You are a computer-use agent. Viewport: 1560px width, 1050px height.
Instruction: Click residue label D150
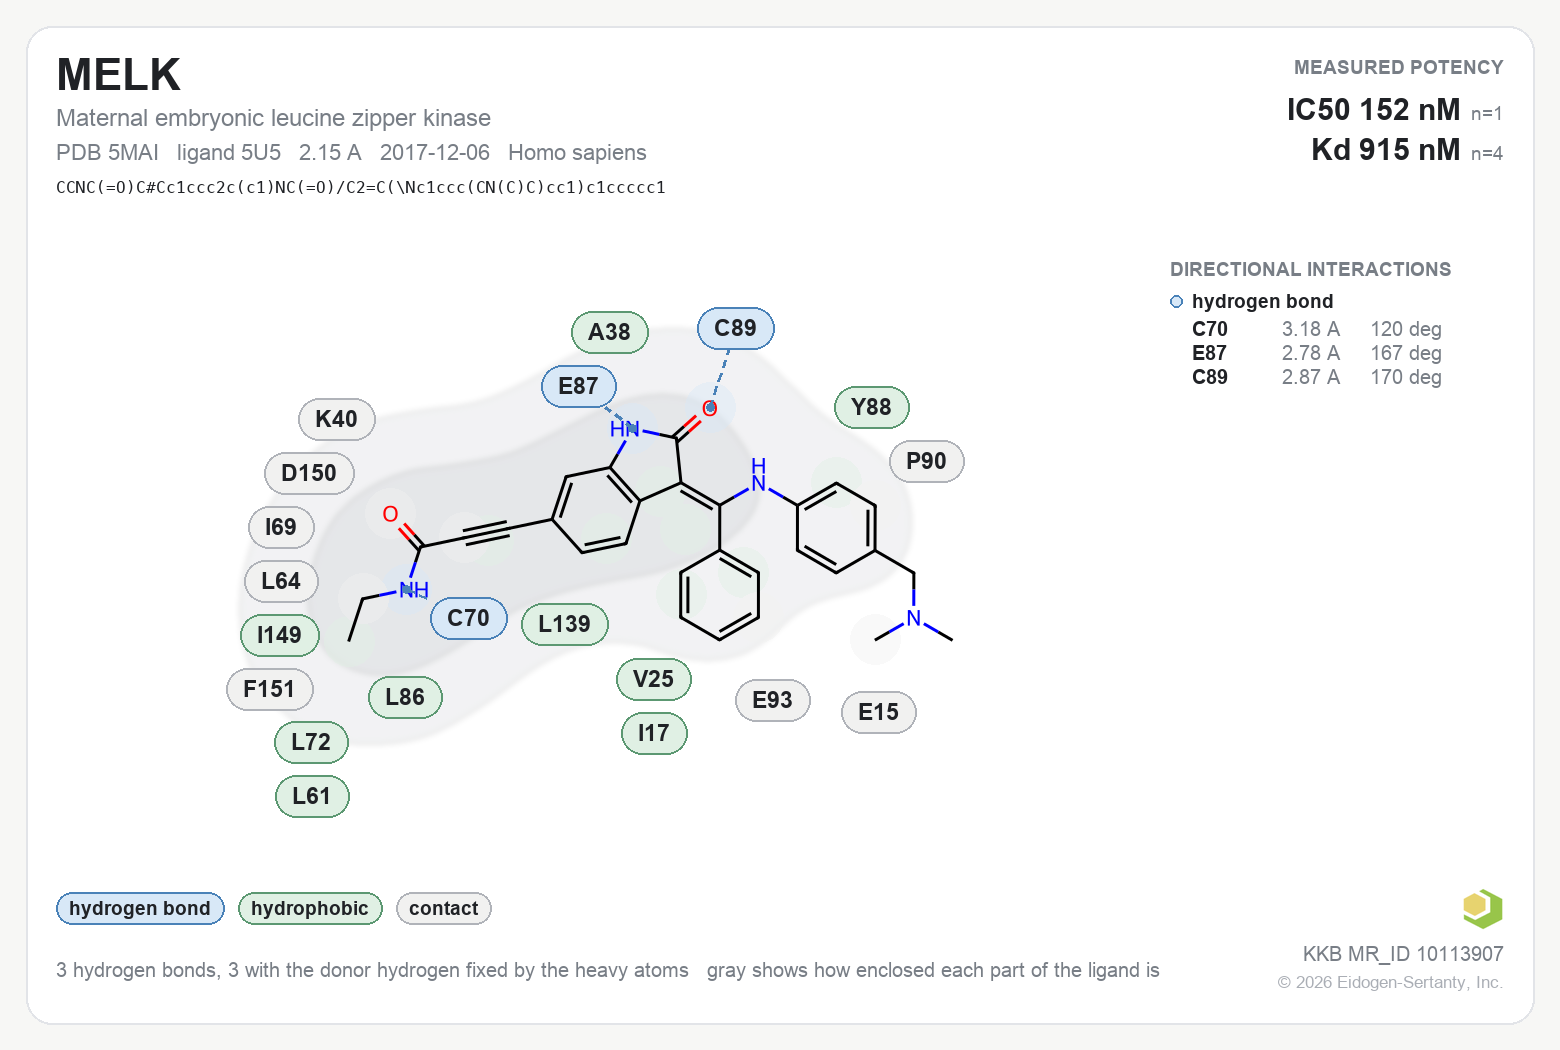[310, 473]
